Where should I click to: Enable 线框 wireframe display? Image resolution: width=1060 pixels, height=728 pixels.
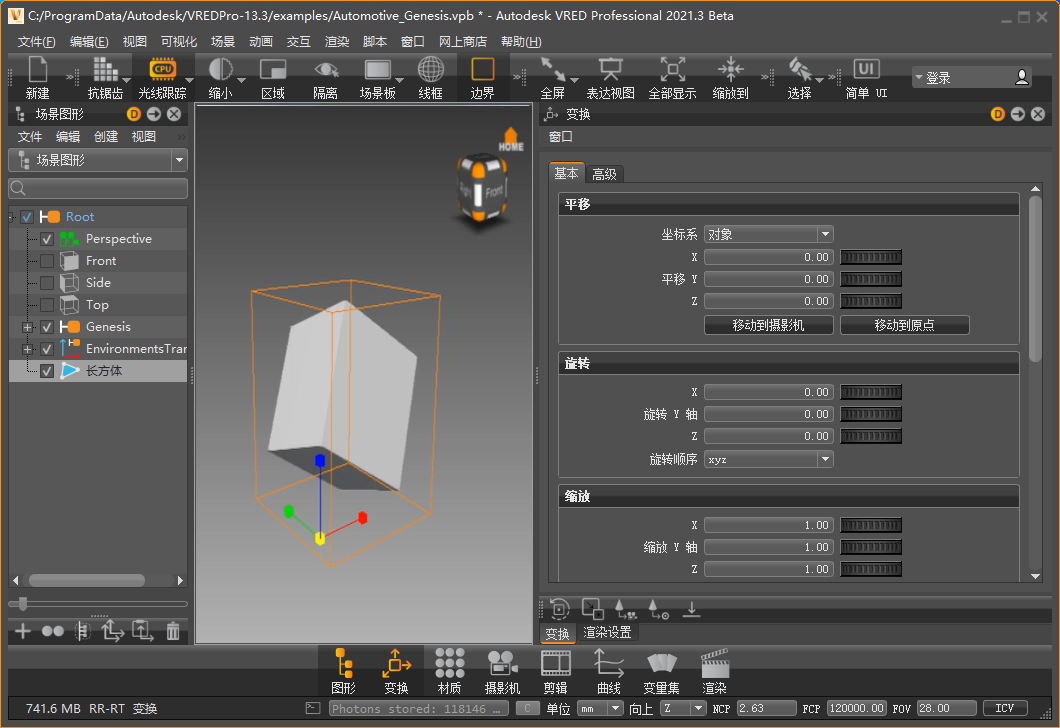click(431, 78)
